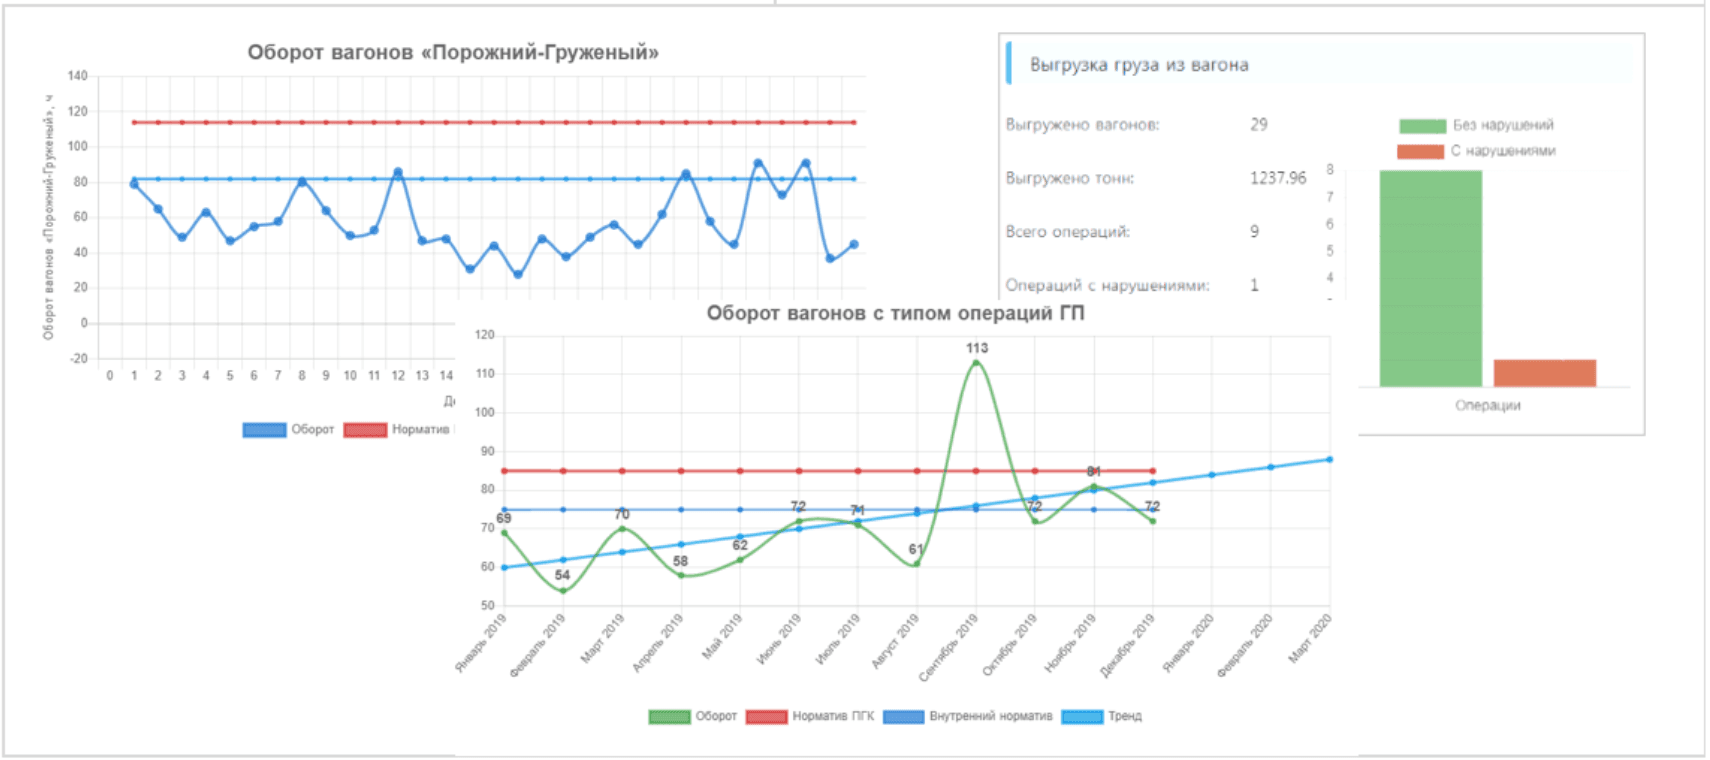Click the title Оборот вагонов с типом операций ГП
The height and width of the screenshot is (760, 1710).
coord(895,313)
